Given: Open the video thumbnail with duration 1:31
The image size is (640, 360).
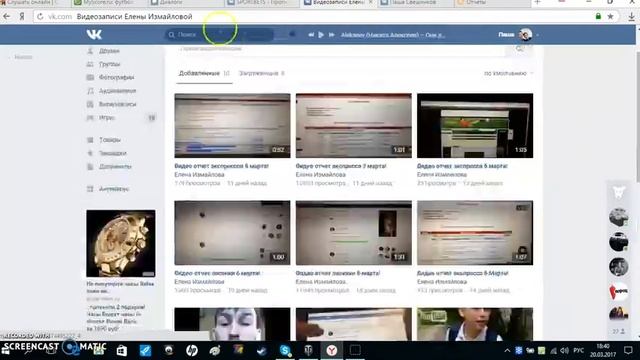Looking at the screenshot, I should (x=353, y=233).
